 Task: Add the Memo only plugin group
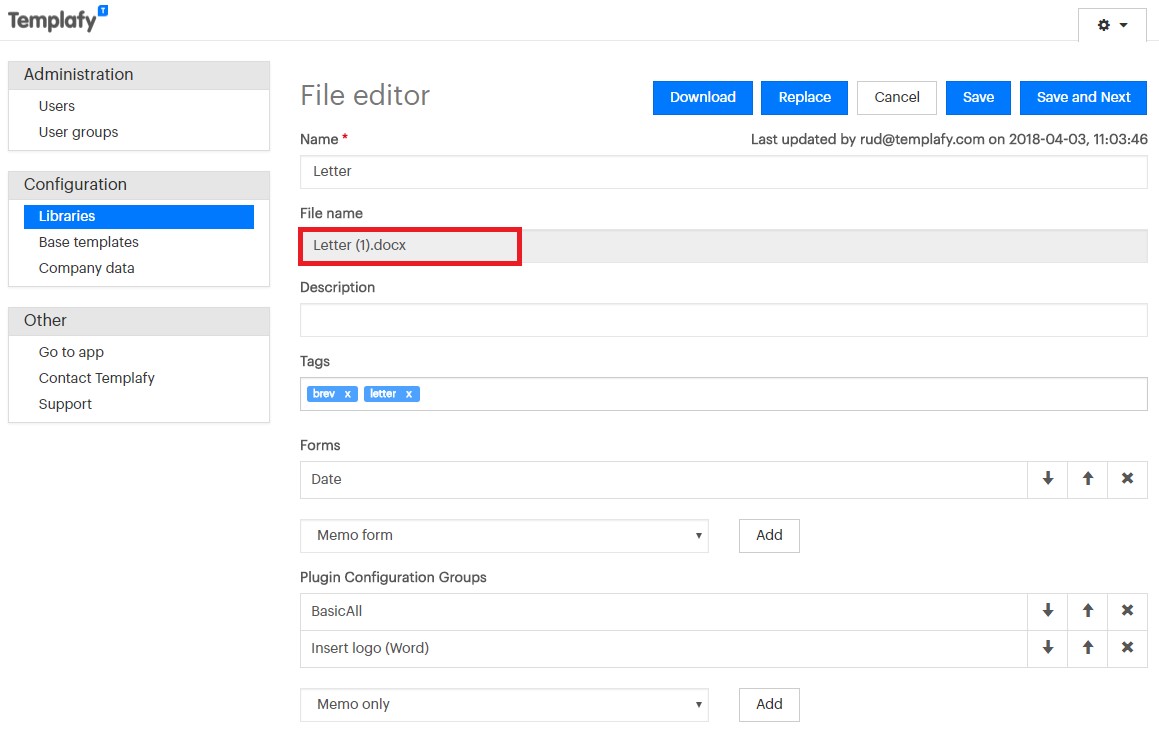[x=769, y=704]
